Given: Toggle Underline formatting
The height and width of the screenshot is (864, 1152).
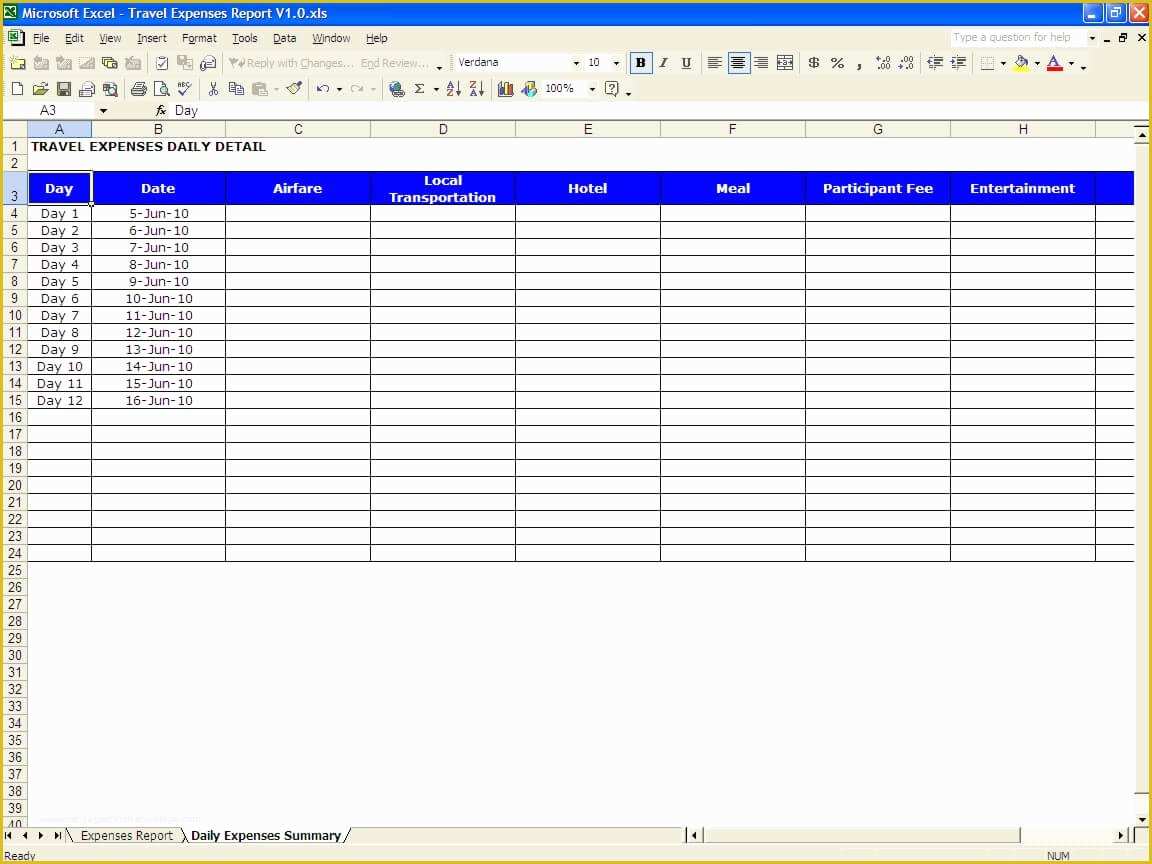Looking at the screenshot, I should (686, 63).
